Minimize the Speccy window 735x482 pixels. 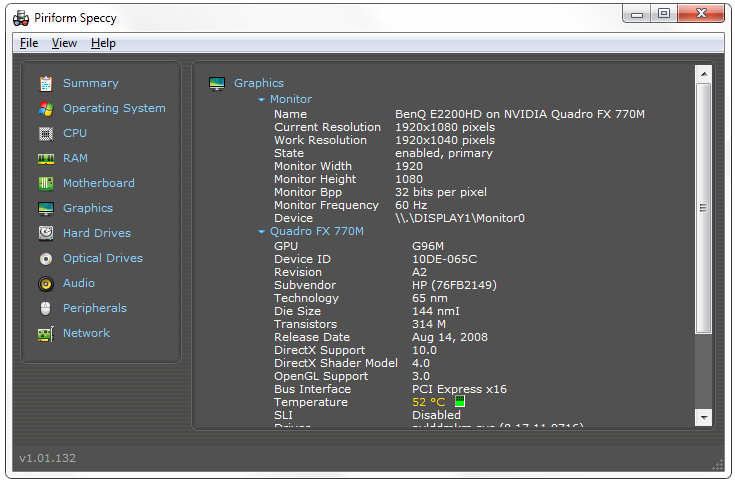(x=637, y=14)
